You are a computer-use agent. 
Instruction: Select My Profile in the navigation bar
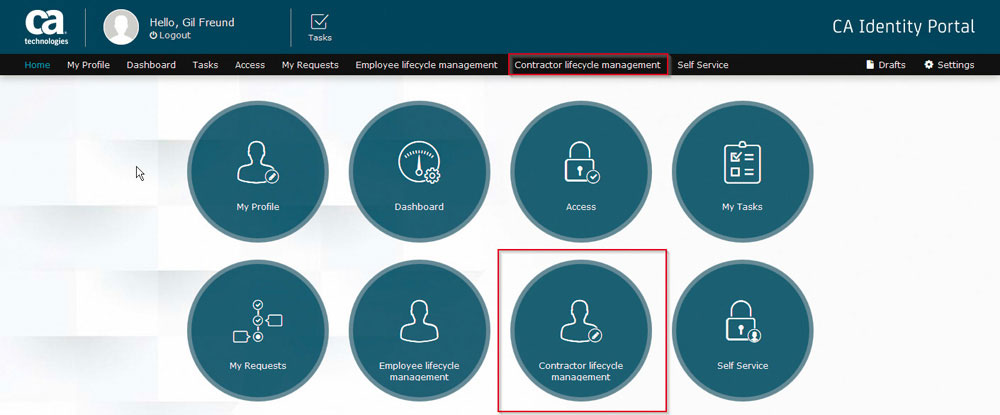pos(89,65)
